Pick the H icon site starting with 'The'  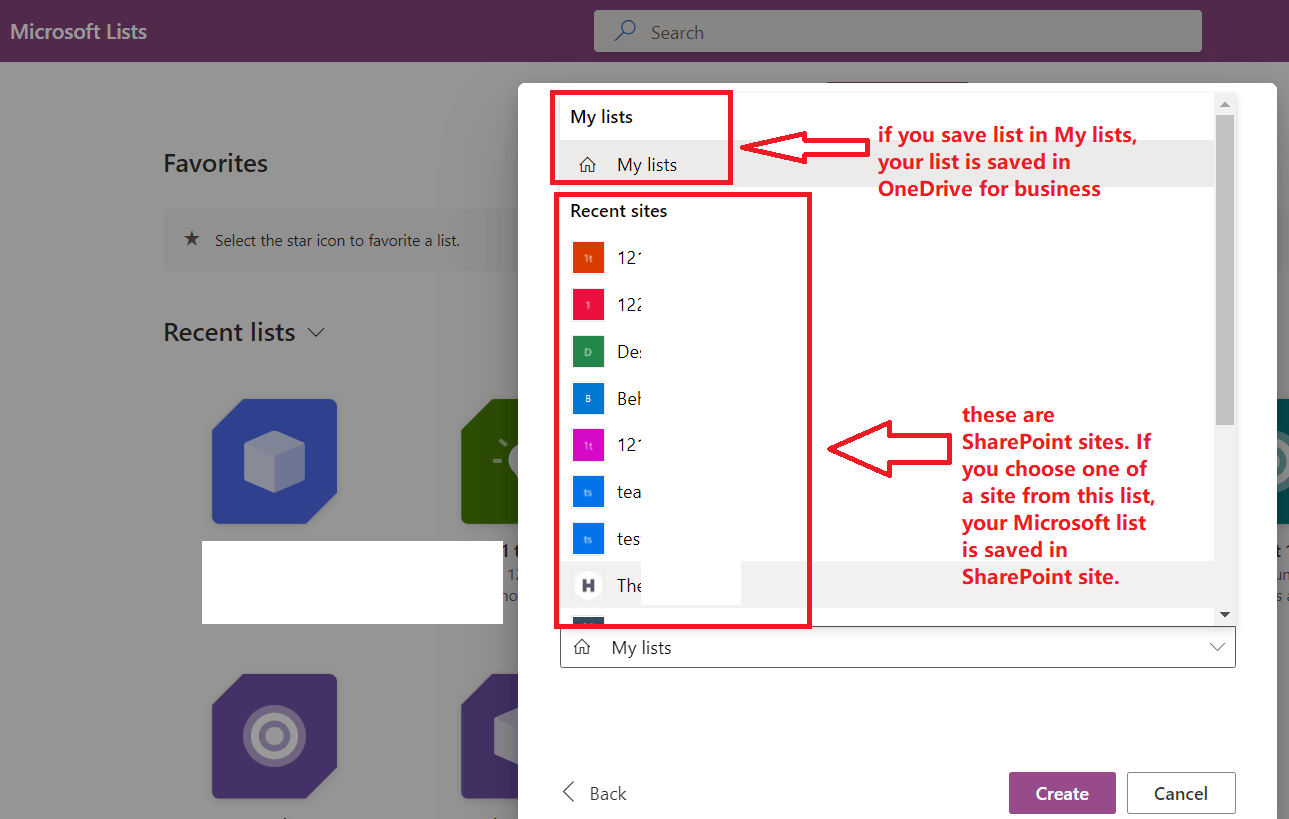coord(887,585)
